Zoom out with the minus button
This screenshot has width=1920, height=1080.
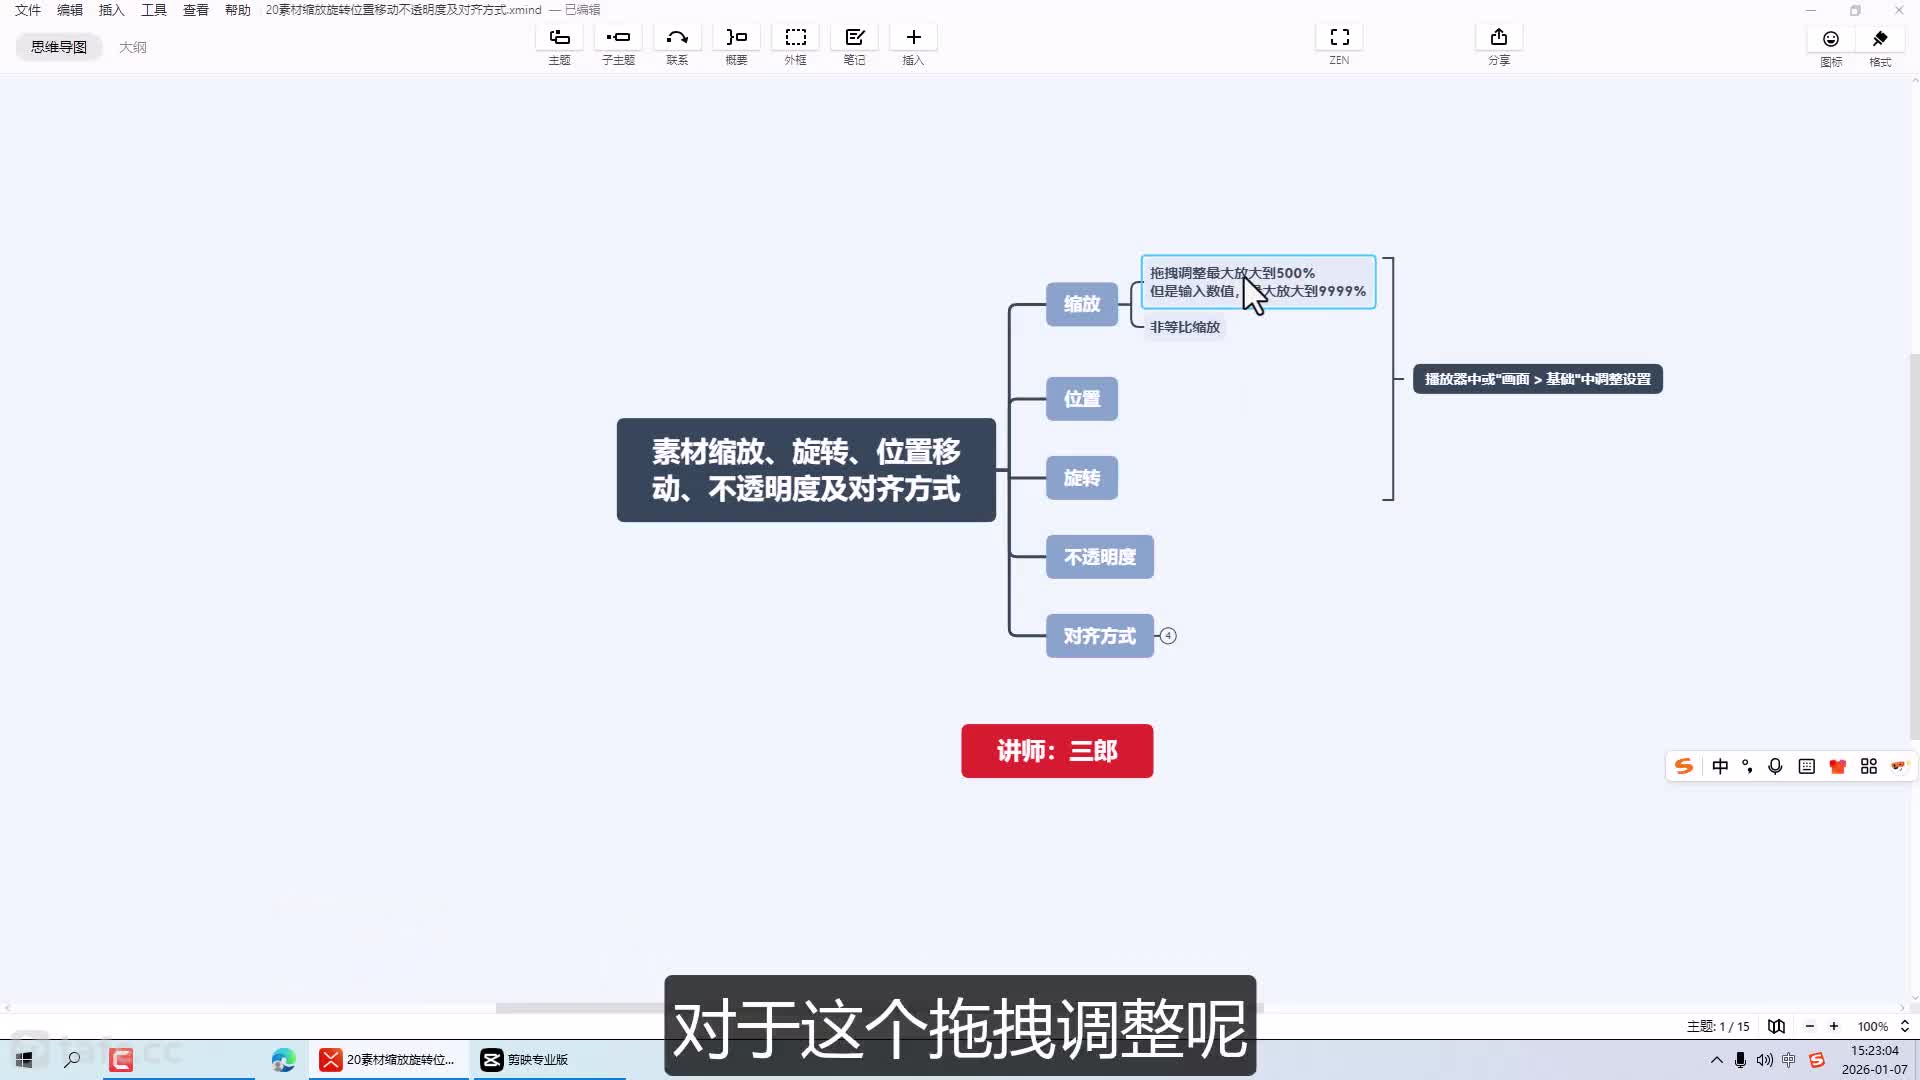(1809, 1026)
